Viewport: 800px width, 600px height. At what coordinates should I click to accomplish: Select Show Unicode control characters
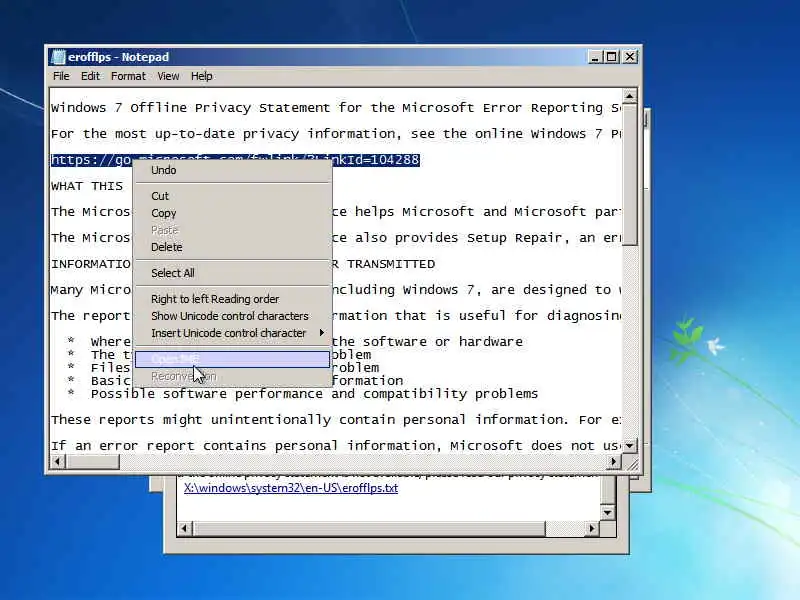(233, 316)
